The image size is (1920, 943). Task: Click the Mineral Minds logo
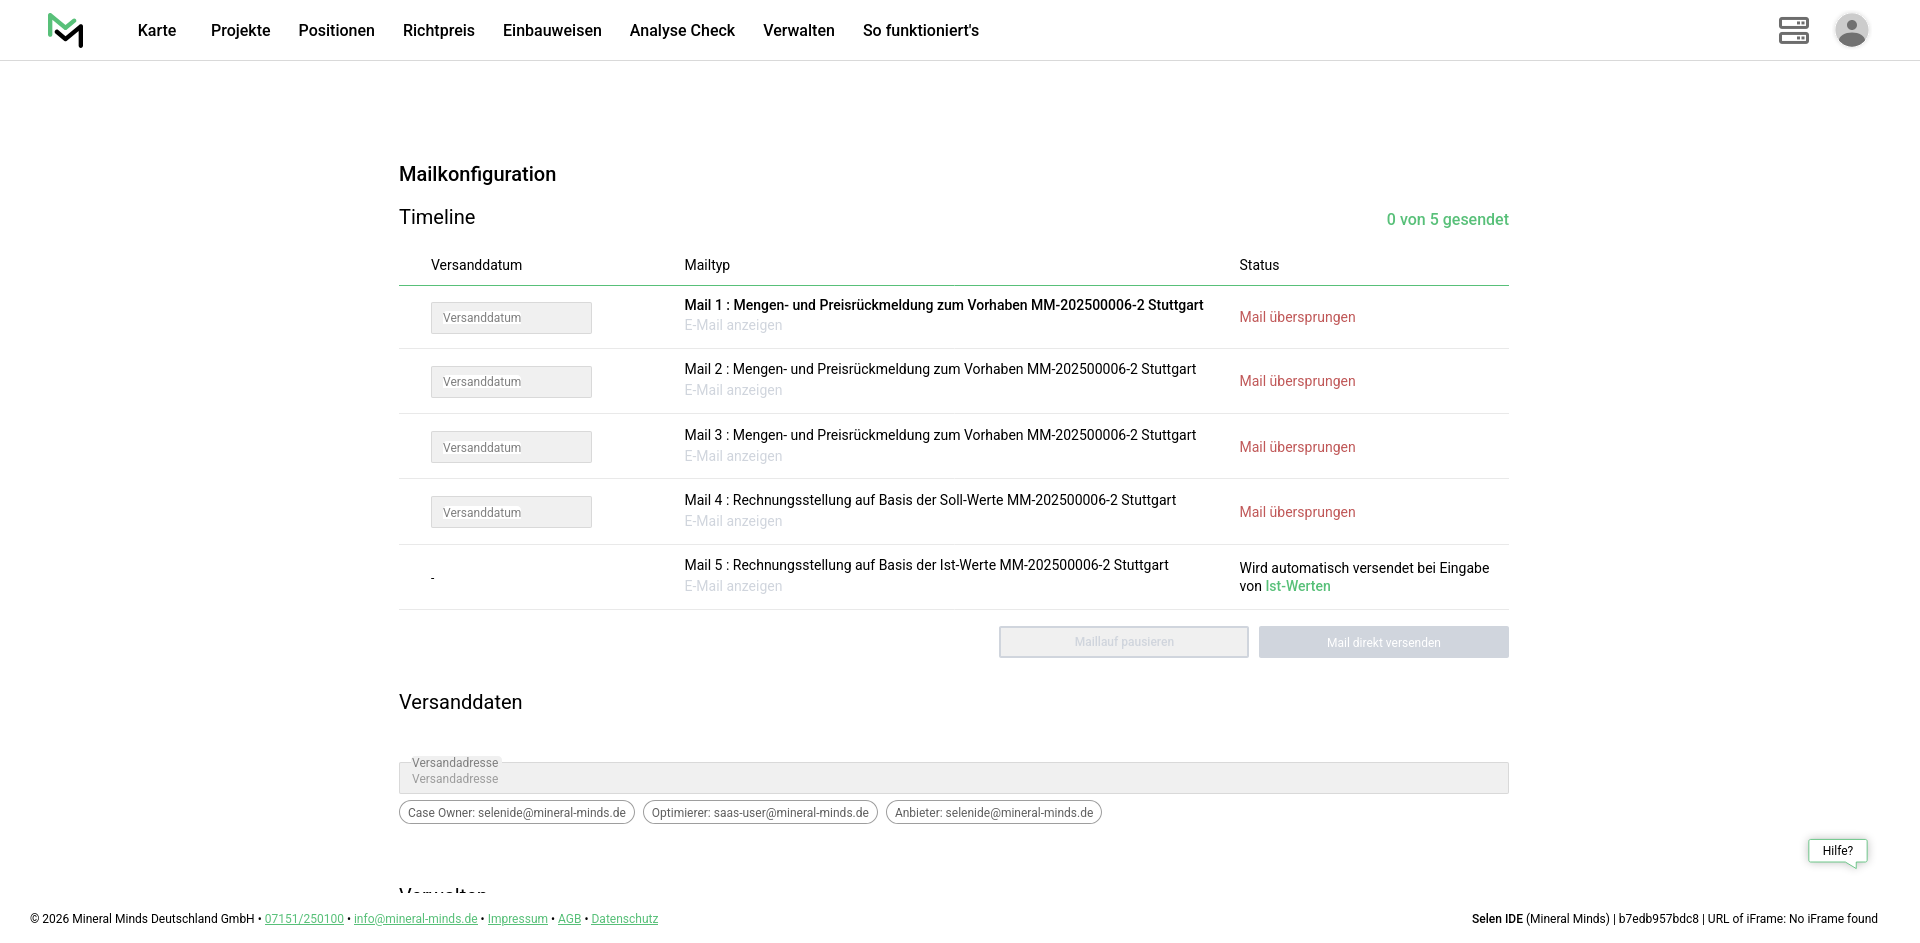point(66,30)
